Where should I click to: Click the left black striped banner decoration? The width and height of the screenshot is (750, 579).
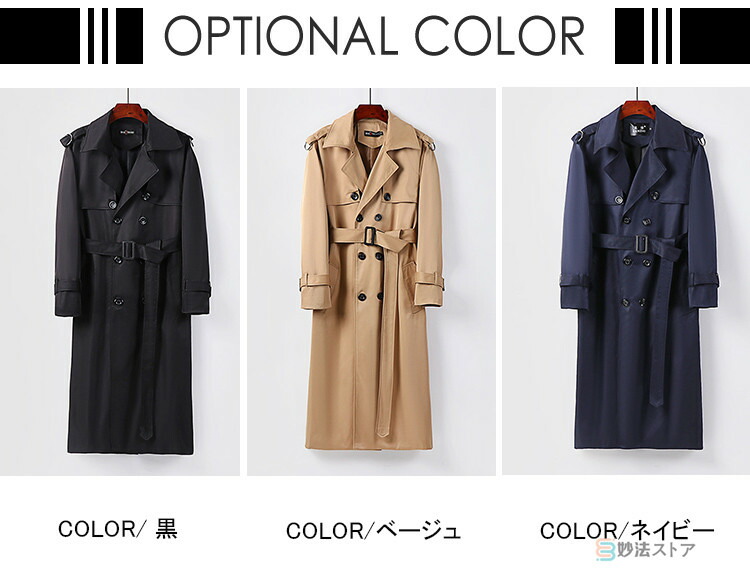click(71, 36)
